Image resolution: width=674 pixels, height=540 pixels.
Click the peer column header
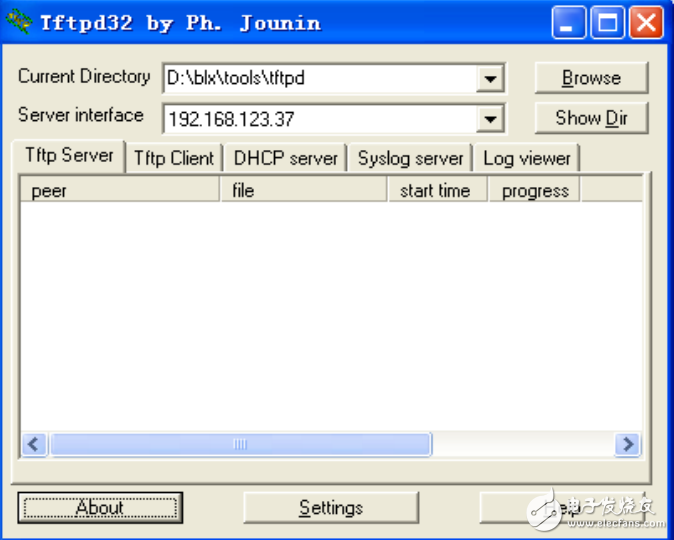120,190
